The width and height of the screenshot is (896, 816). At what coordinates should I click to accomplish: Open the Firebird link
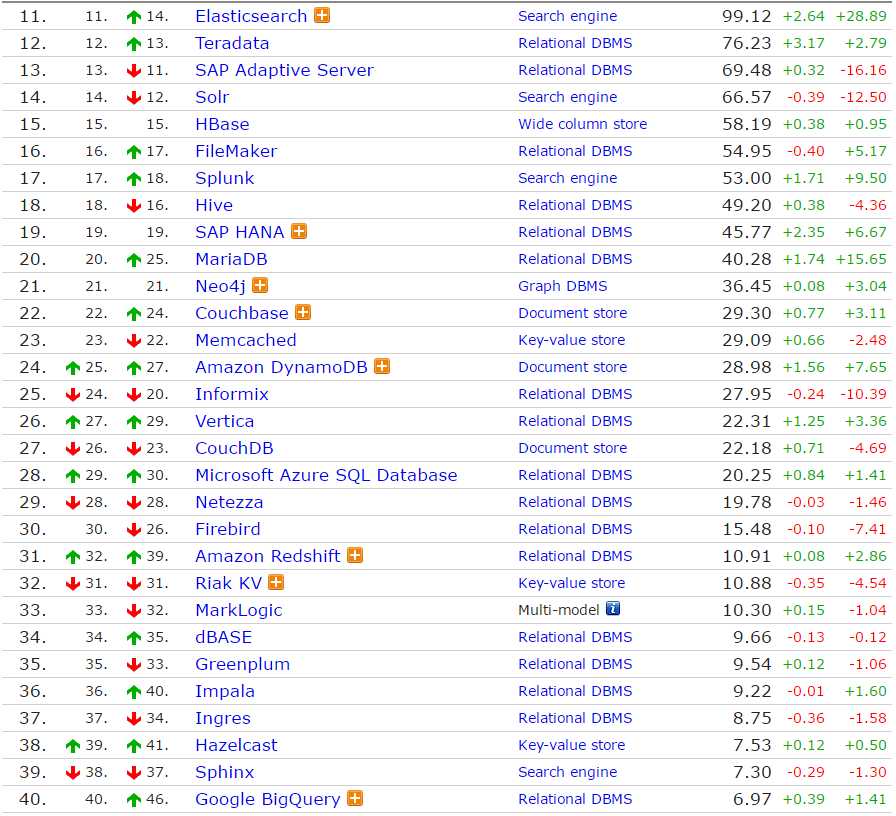pos(227,529)
